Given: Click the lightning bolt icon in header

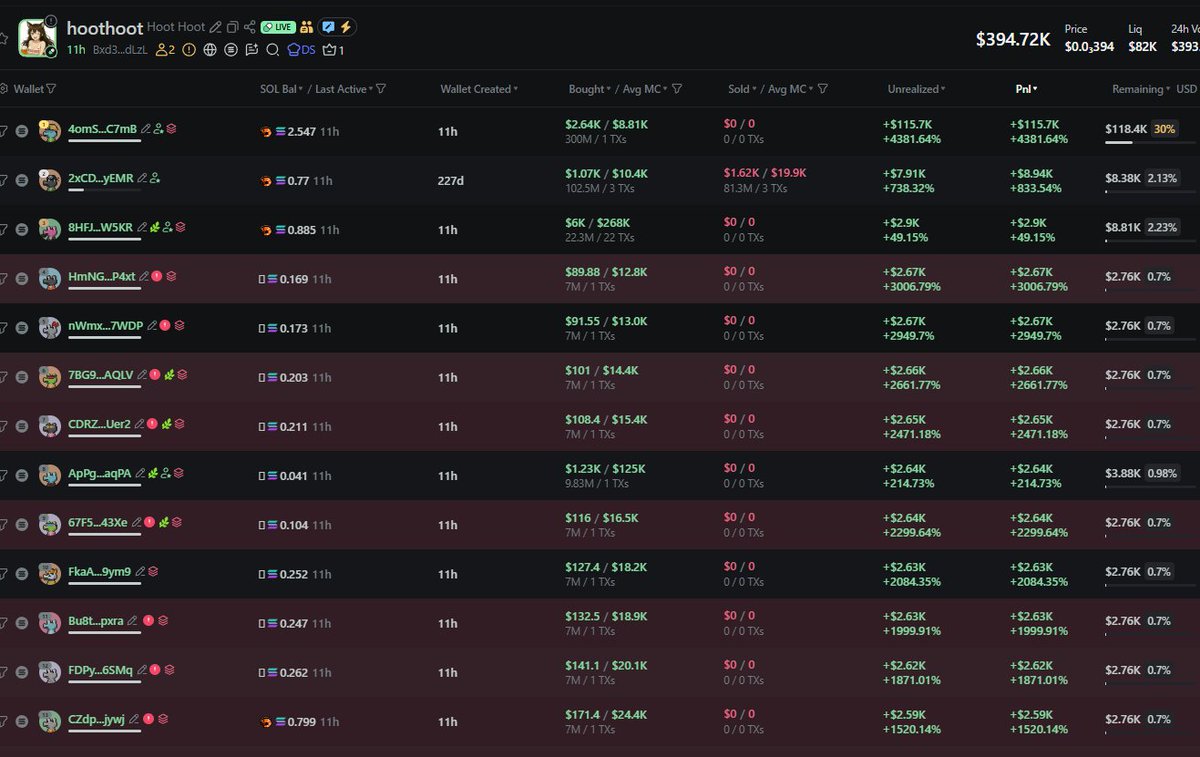Looking at the screenshot, I should (346, 28).
